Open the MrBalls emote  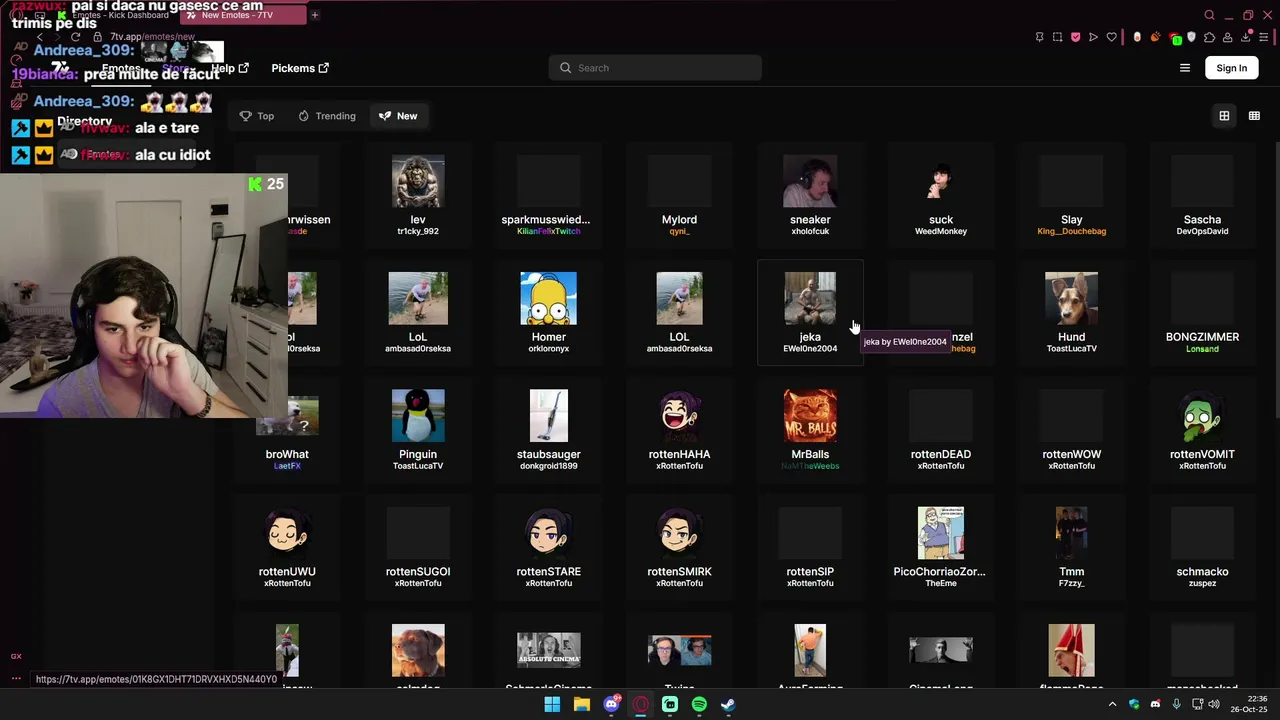tap(810, 416)
